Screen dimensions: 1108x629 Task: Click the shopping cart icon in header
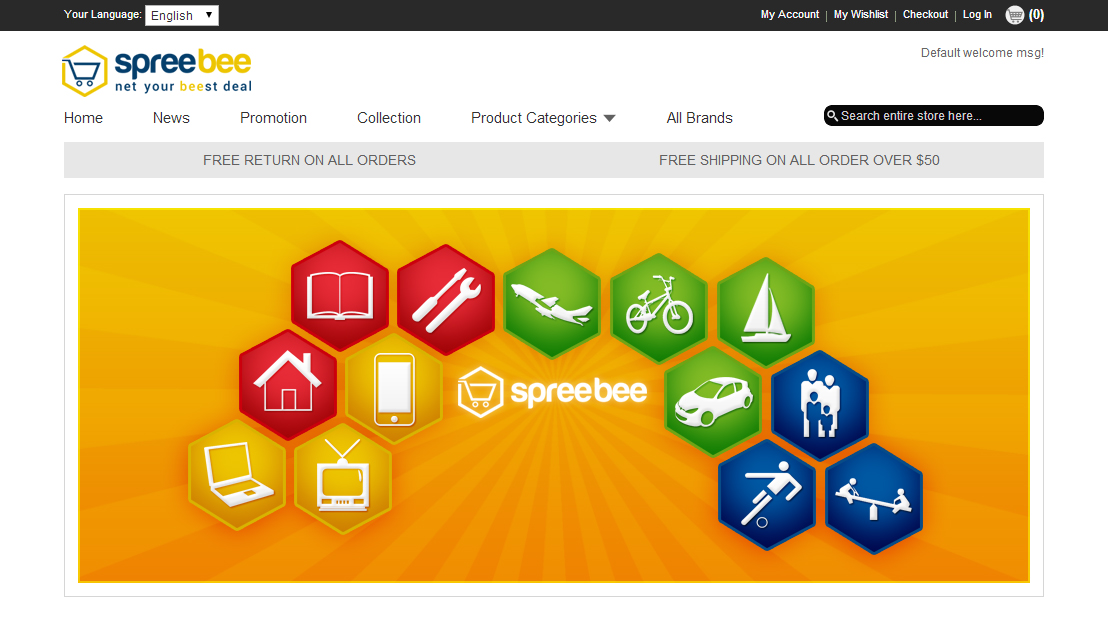[x=1015, y=15]
